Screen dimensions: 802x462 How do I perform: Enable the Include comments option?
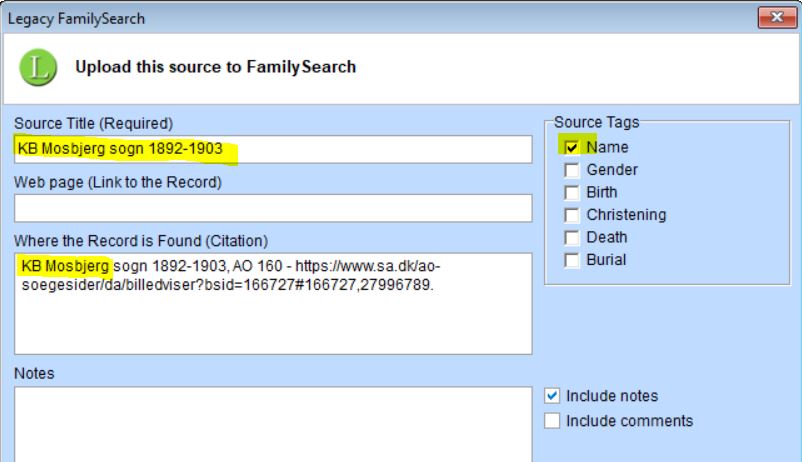[x=552, y=421]
